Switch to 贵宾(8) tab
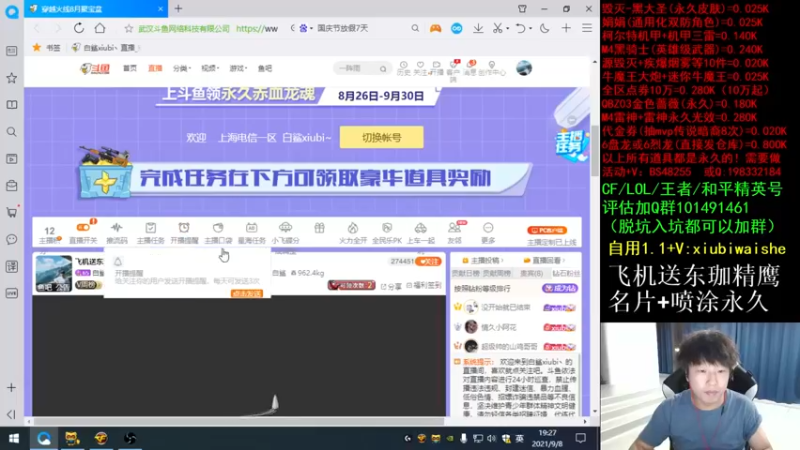The height and width of the screenshot is (450, 800). pos(531,273)
